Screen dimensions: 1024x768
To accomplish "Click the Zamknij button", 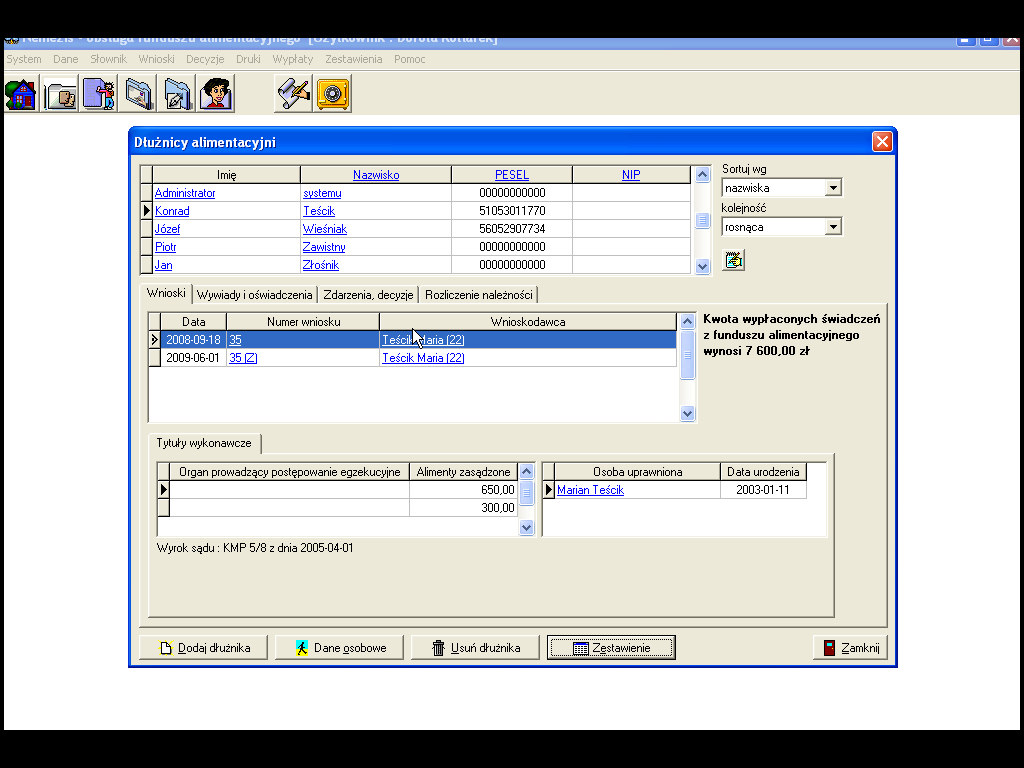I will pos(850,648).
